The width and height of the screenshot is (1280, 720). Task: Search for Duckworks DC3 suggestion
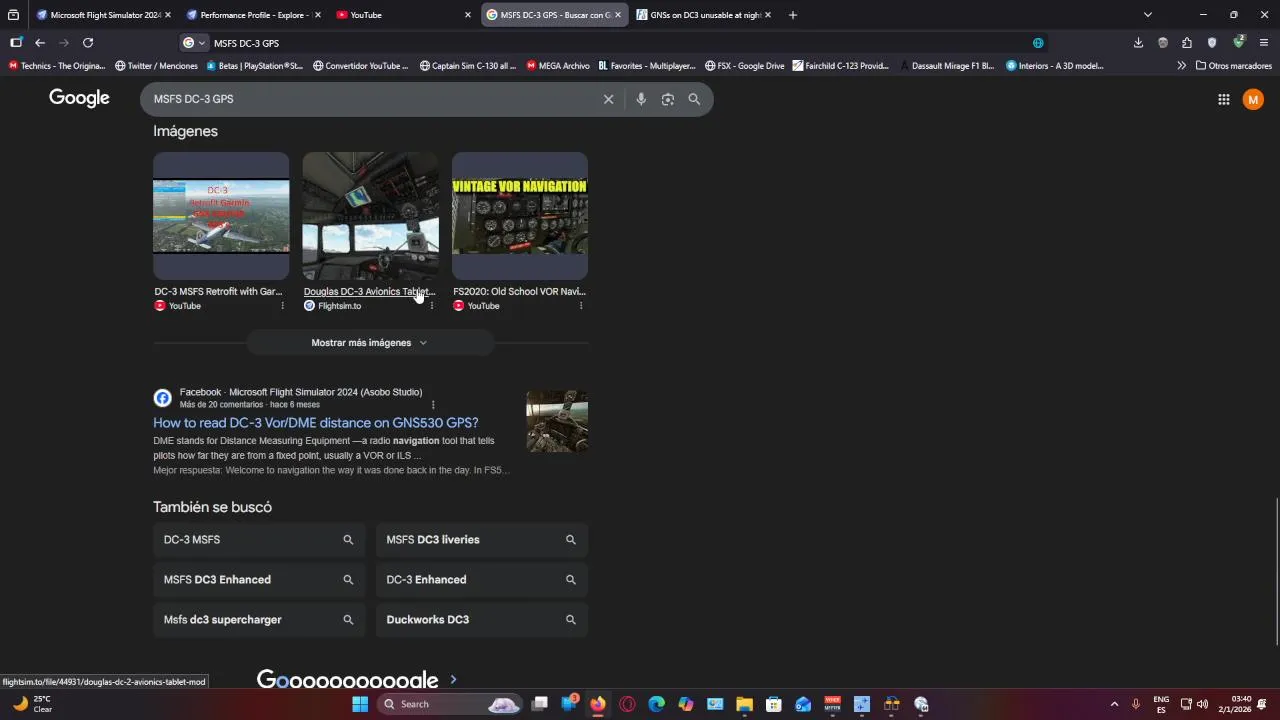482,619
